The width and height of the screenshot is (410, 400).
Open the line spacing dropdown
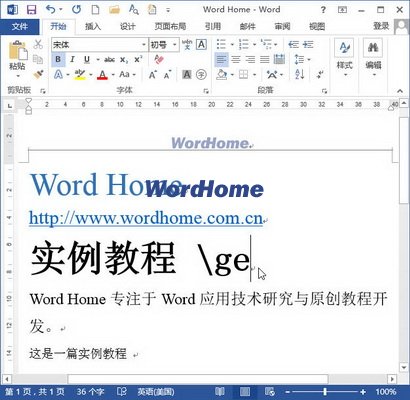tap(309, 60)
